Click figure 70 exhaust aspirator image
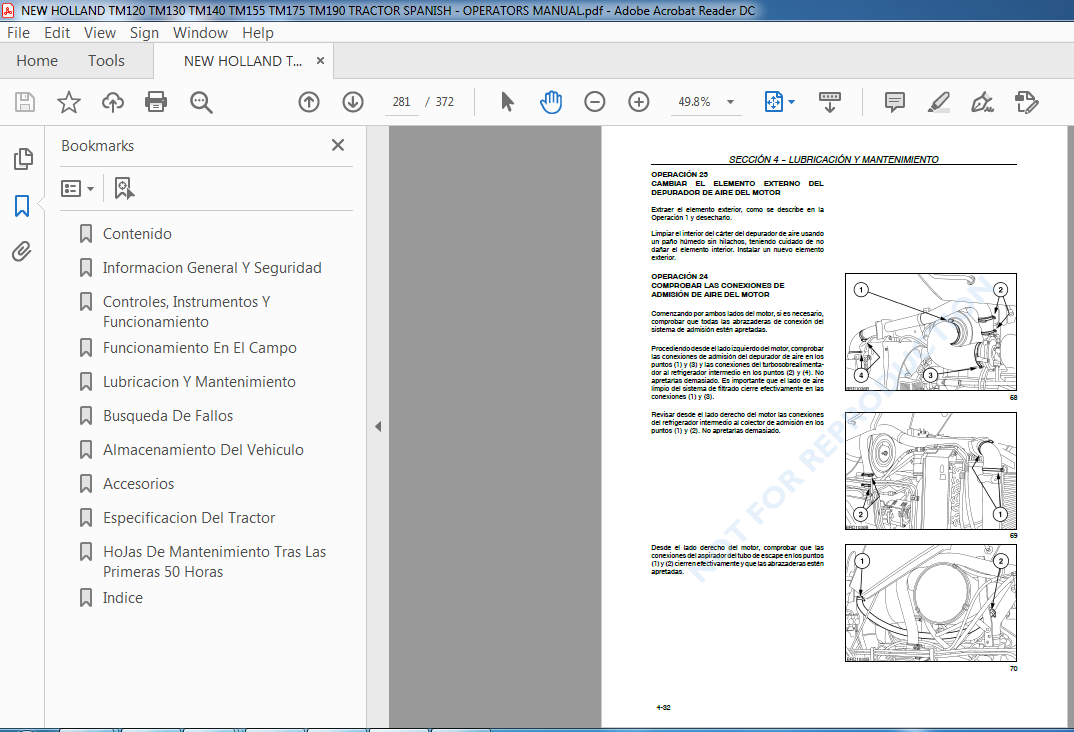Screen dimensions: 1074x732 930,603
